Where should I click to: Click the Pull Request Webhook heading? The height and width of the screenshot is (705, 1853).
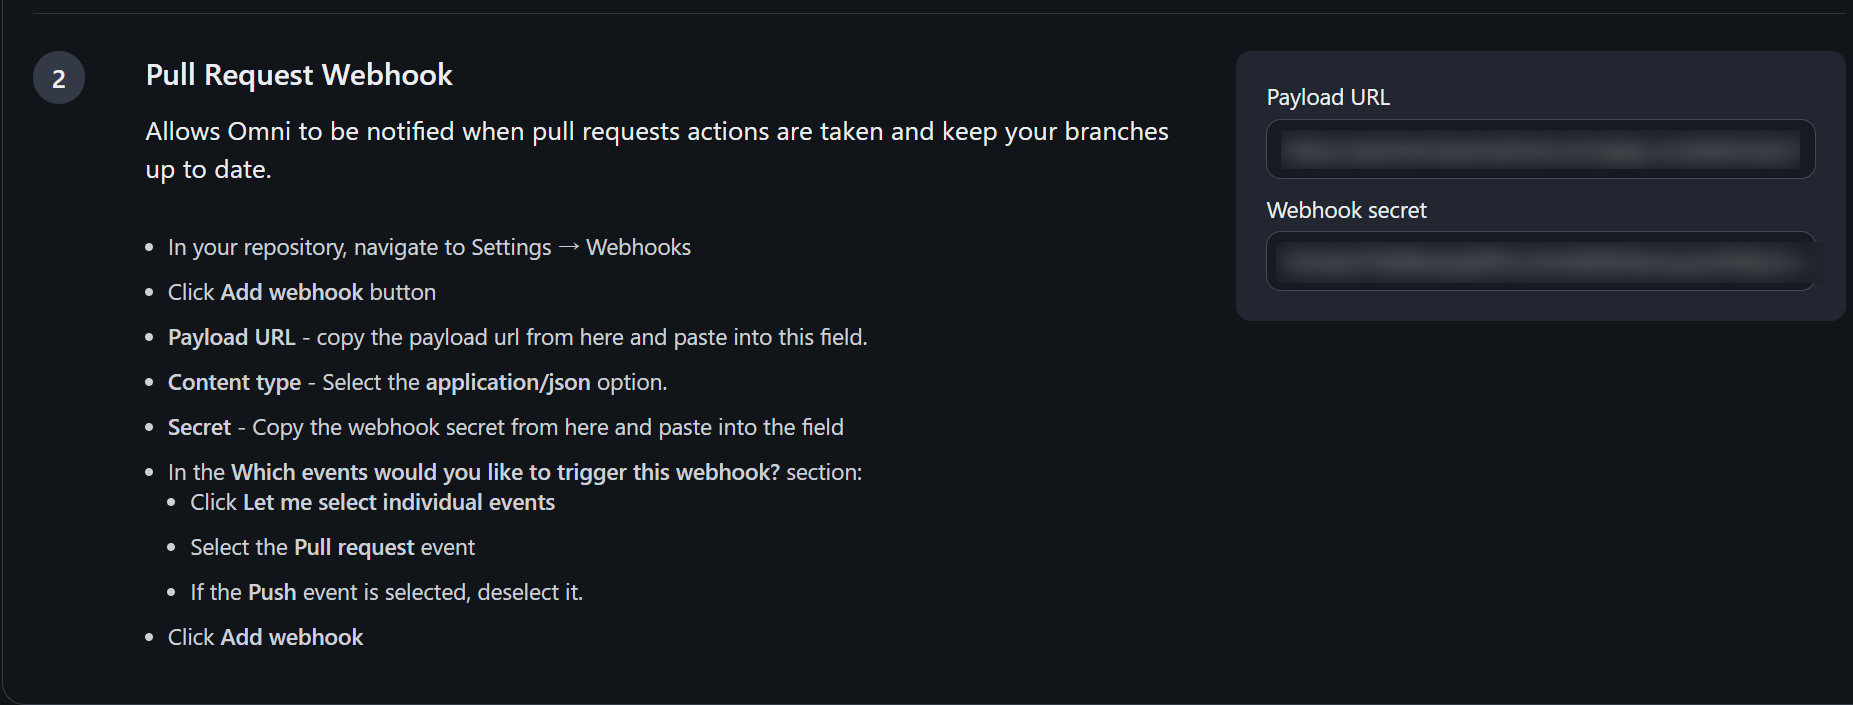[x=299, y=75]
